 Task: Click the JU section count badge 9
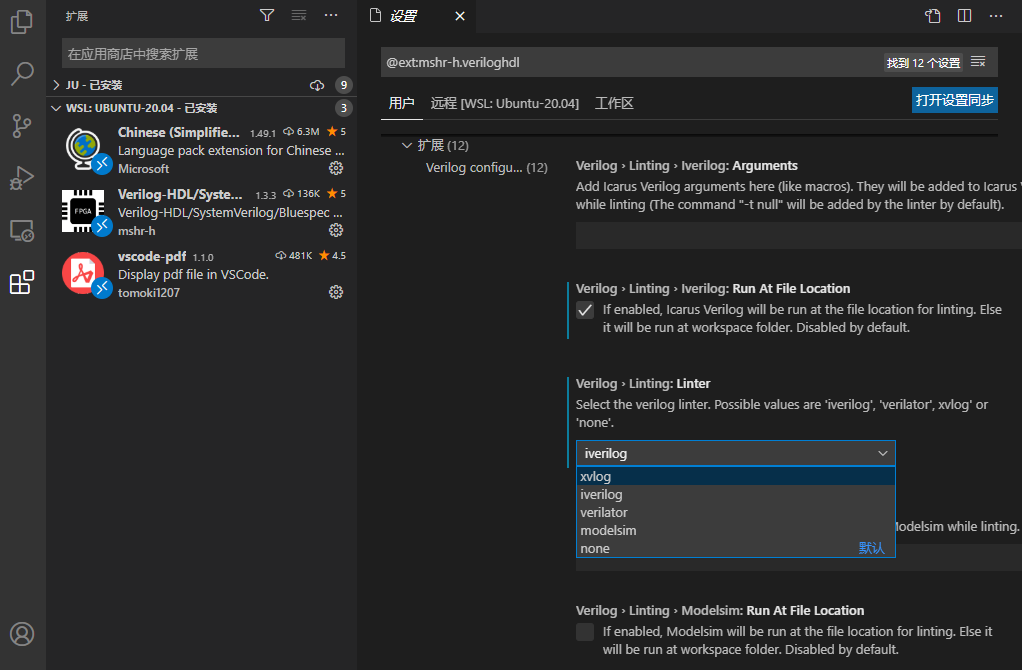tap(343, 85)
